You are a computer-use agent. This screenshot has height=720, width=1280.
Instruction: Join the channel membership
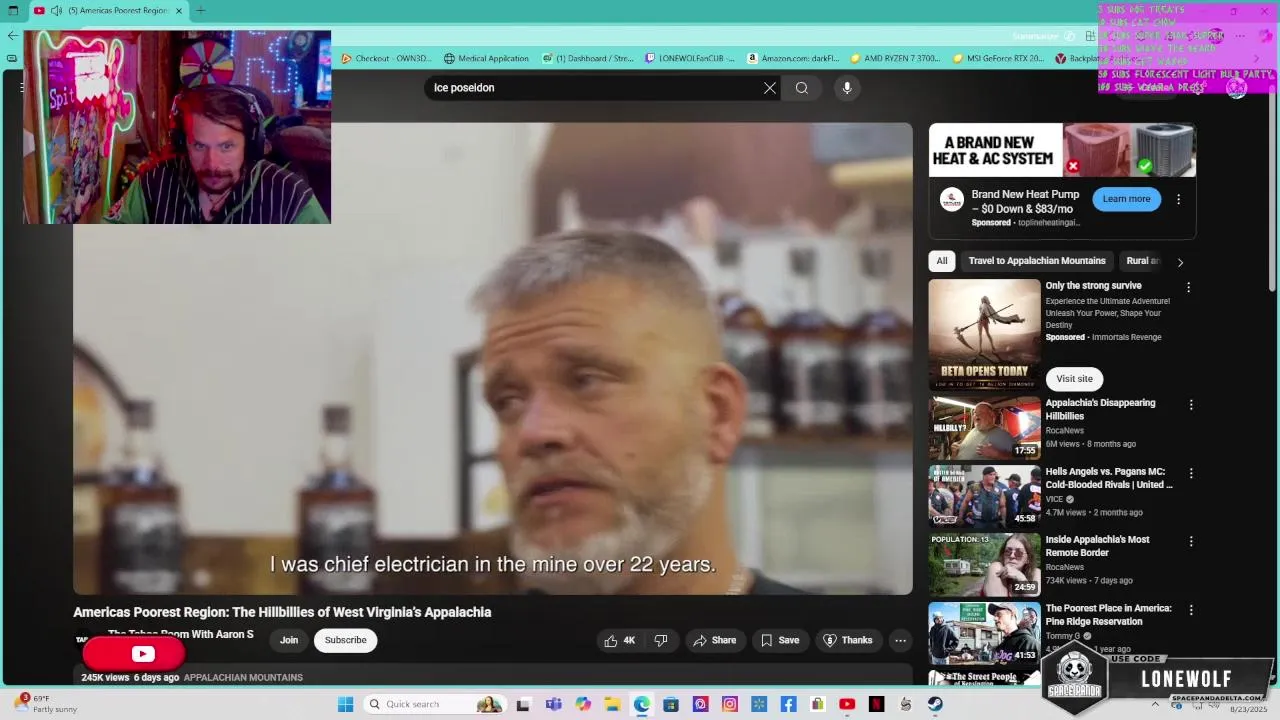[289, 640]
